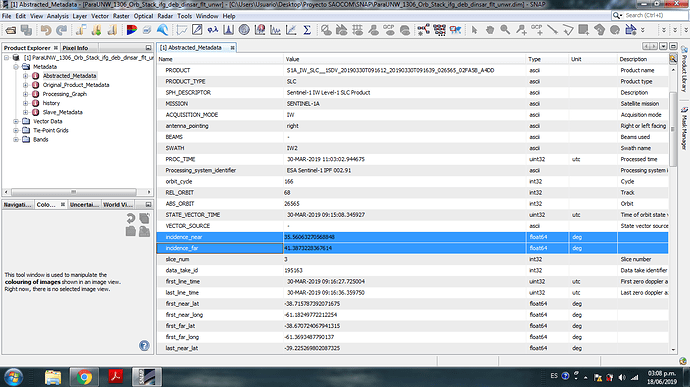Click the Profile Plot icon

coord(275,30)
